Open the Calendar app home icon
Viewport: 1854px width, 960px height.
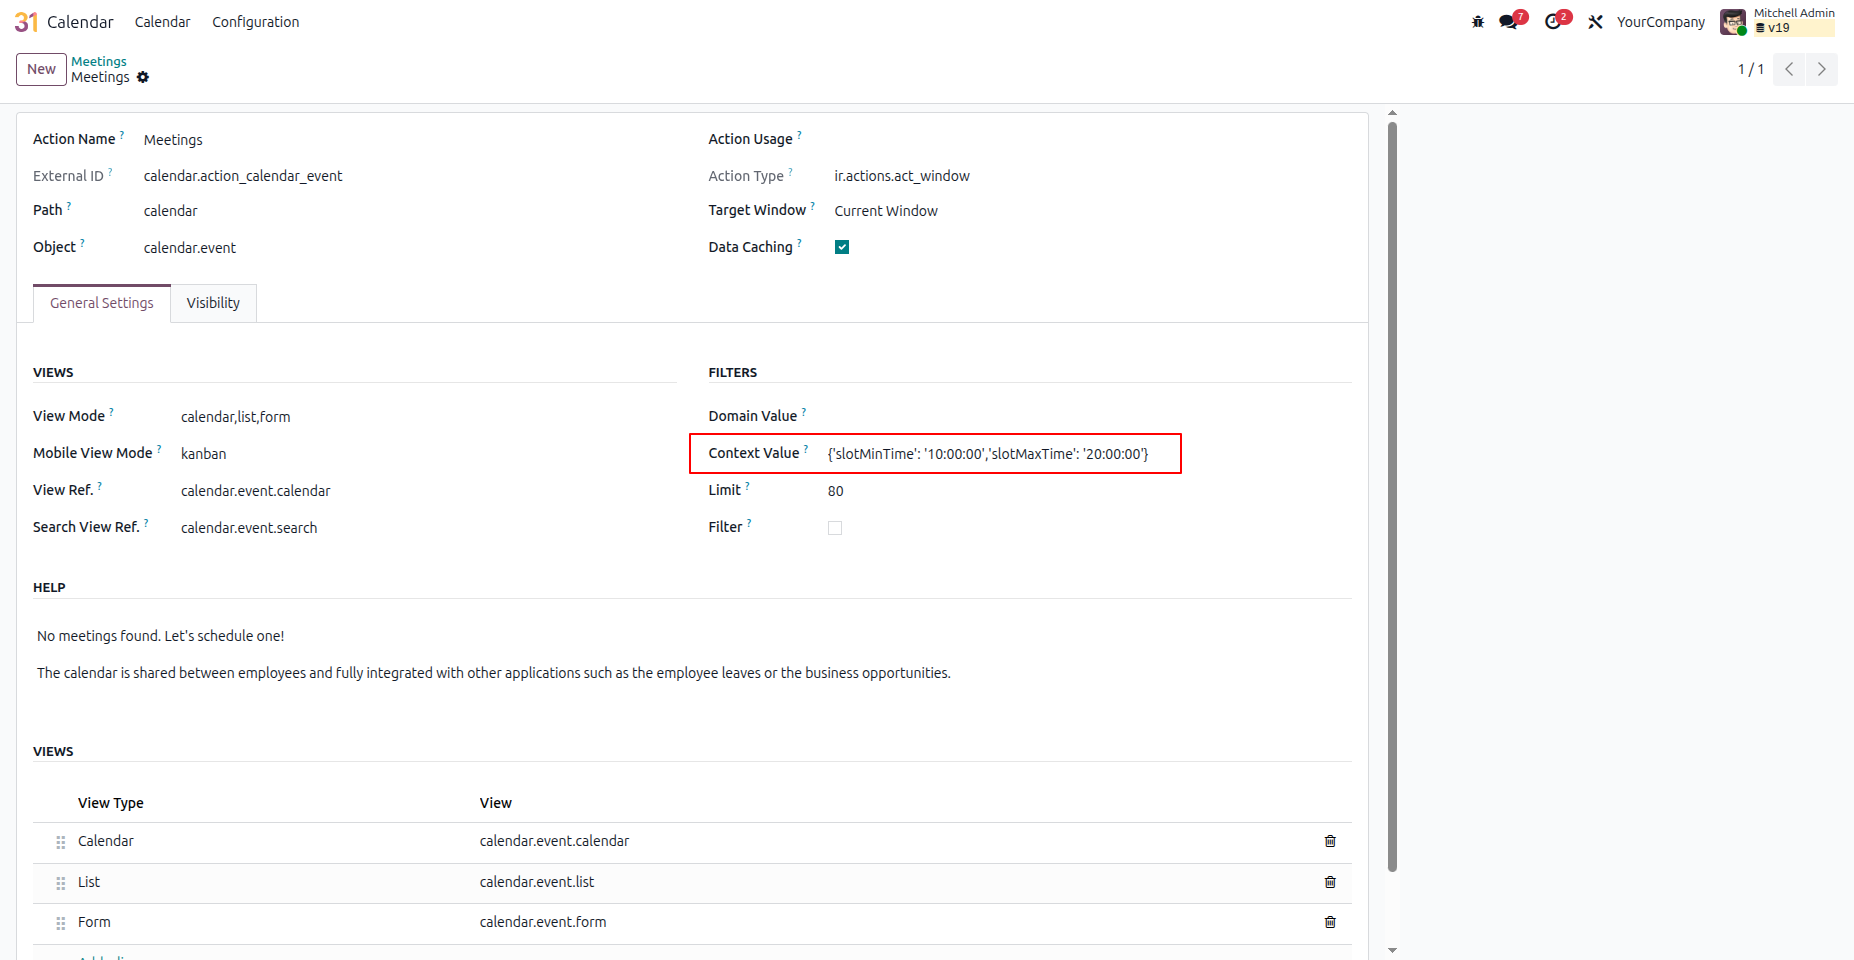point(26,22)
